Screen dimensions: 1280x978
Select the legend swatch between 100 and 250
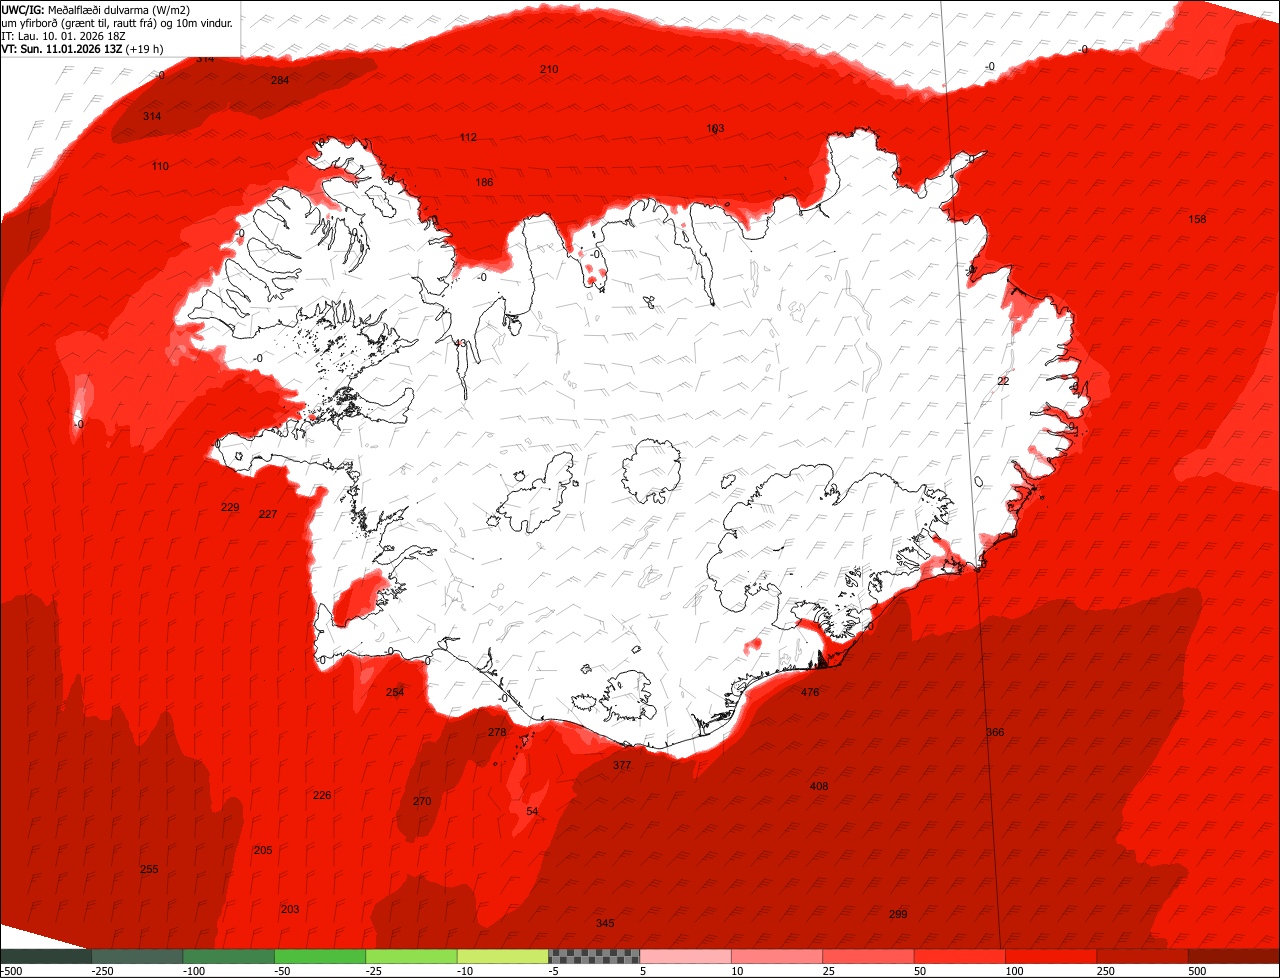pos(1051,957)
